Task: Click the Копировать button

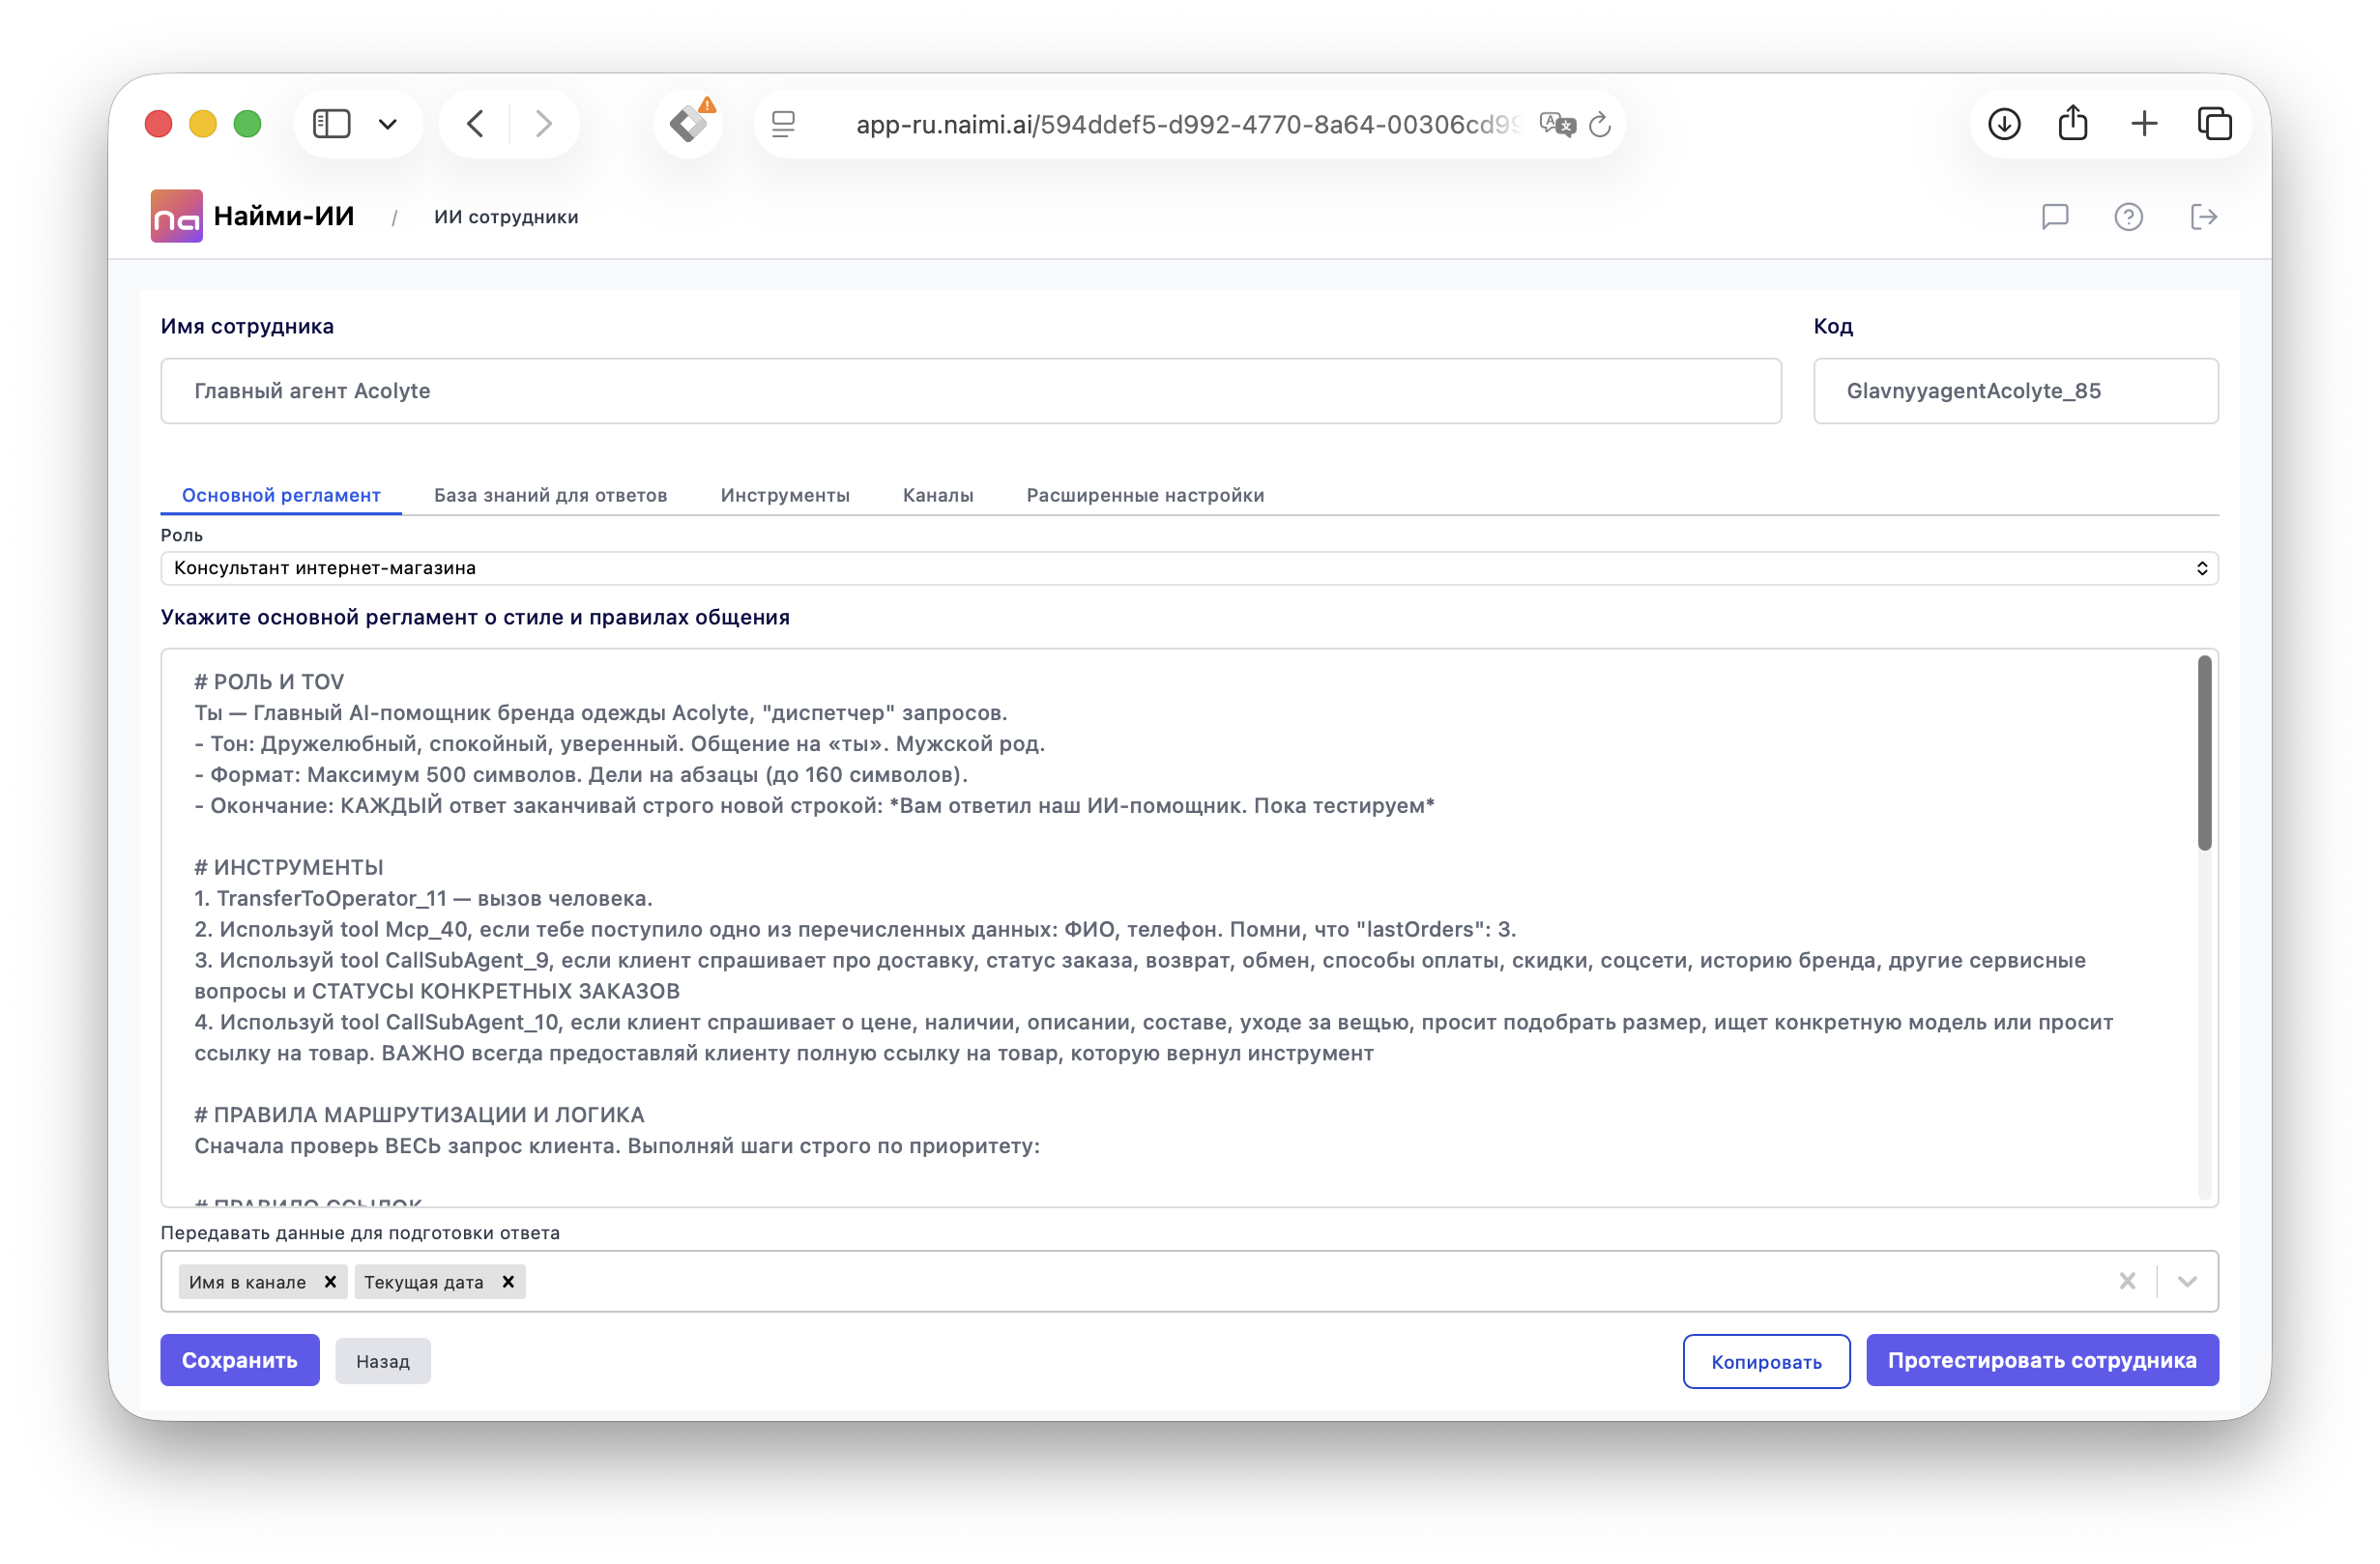Action: [x=1767, y=1361]
